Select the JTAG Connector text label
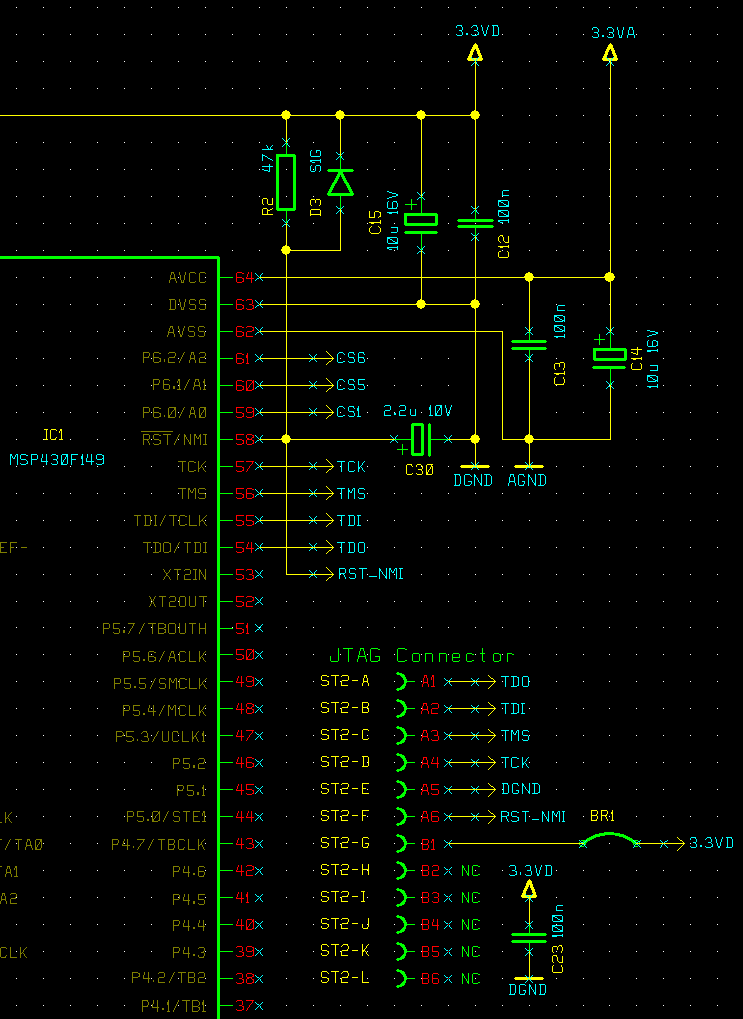The width and height of the screenshot is (743, 1019). (x=422, y=656)
